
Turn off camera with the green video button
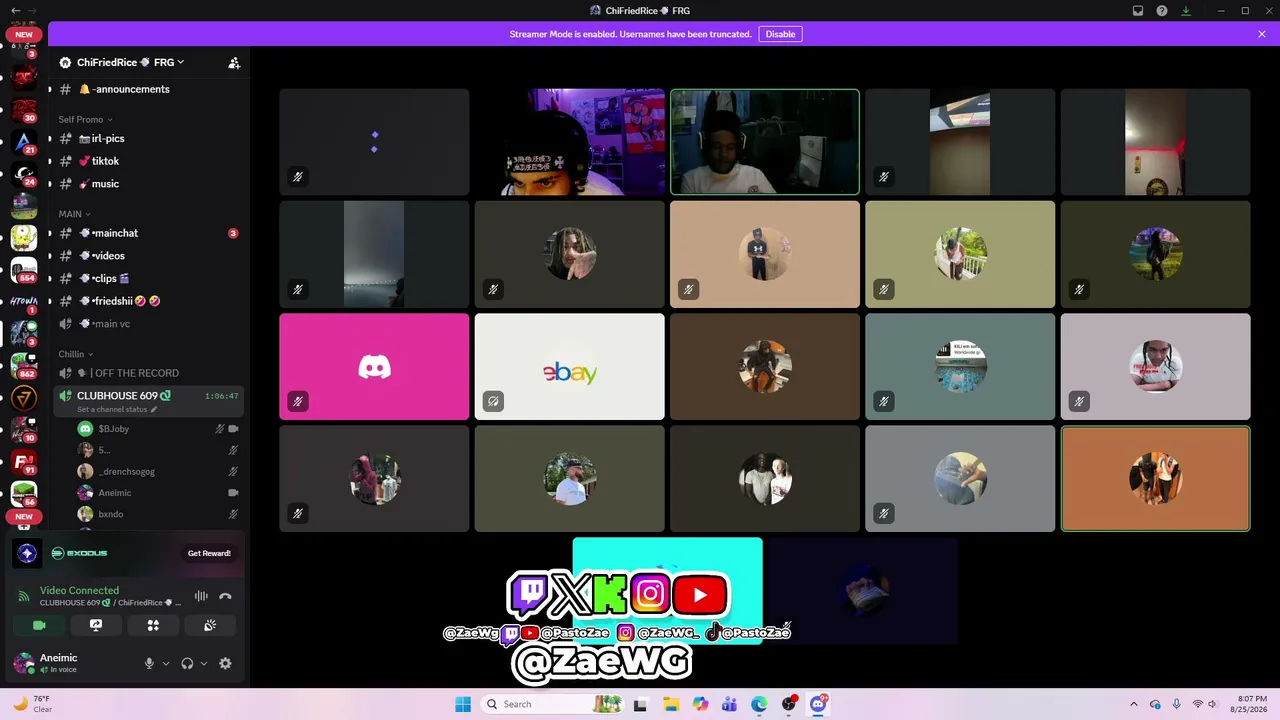click(x=39, y=625)
